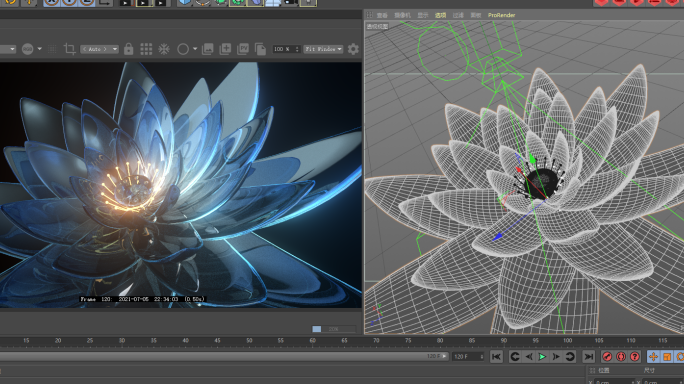684x384 pixels.
Task: Open the 过滤 viewport menu
Action: [458, 15]
